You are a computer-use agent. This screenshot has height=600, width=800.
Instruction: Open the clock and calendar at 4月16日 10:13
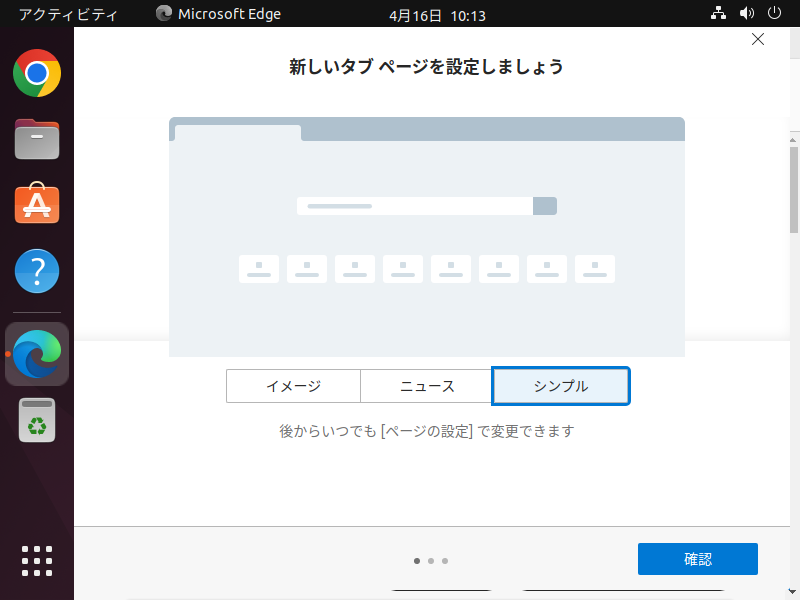(x=437, y=15)
